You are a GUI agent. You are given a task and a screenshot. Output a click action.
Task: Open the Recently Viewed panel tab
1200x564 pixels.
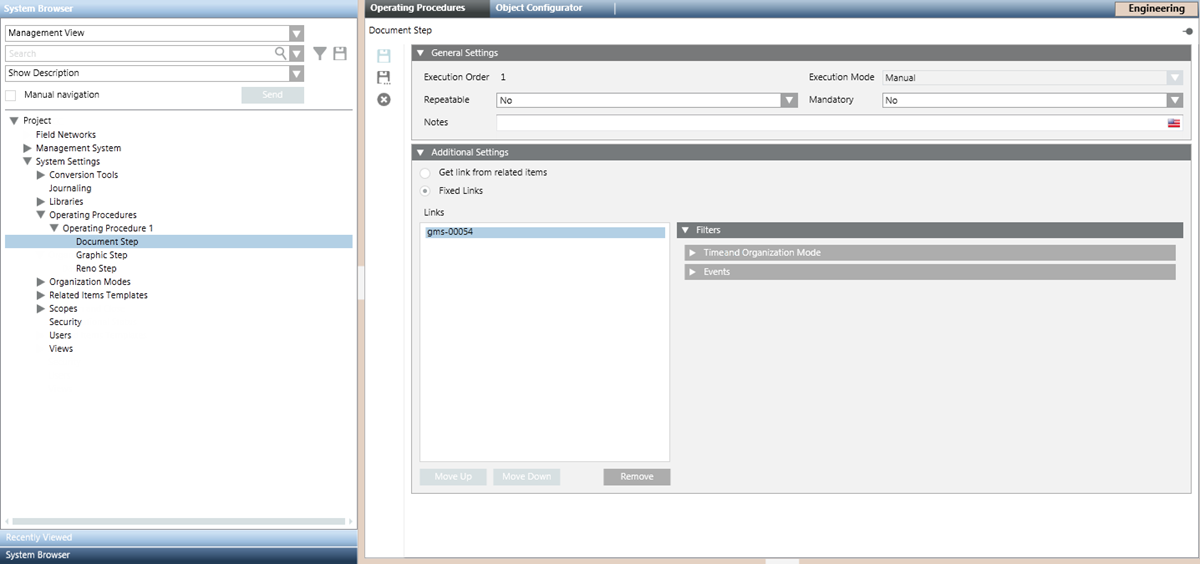click(x=179, y=537)
